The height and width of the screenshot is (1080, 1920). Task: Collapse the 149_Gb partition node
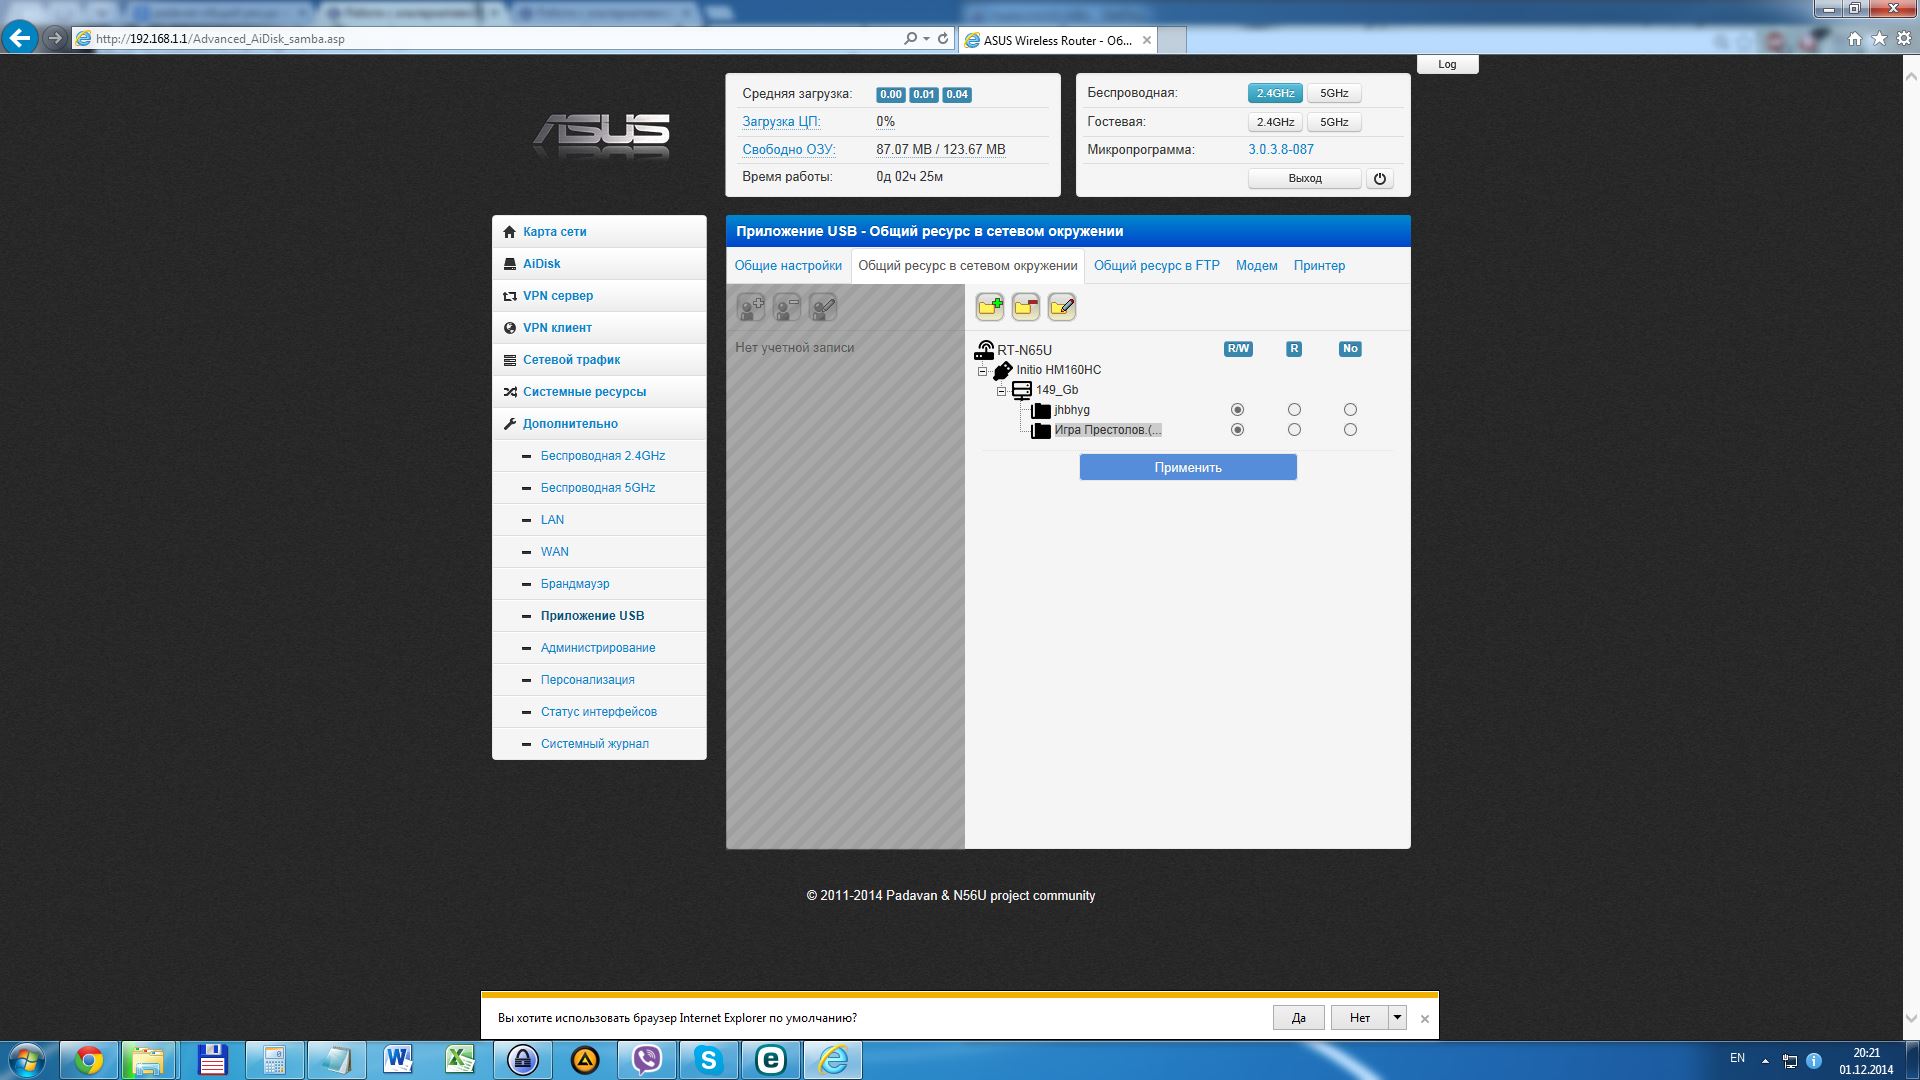1001,391
